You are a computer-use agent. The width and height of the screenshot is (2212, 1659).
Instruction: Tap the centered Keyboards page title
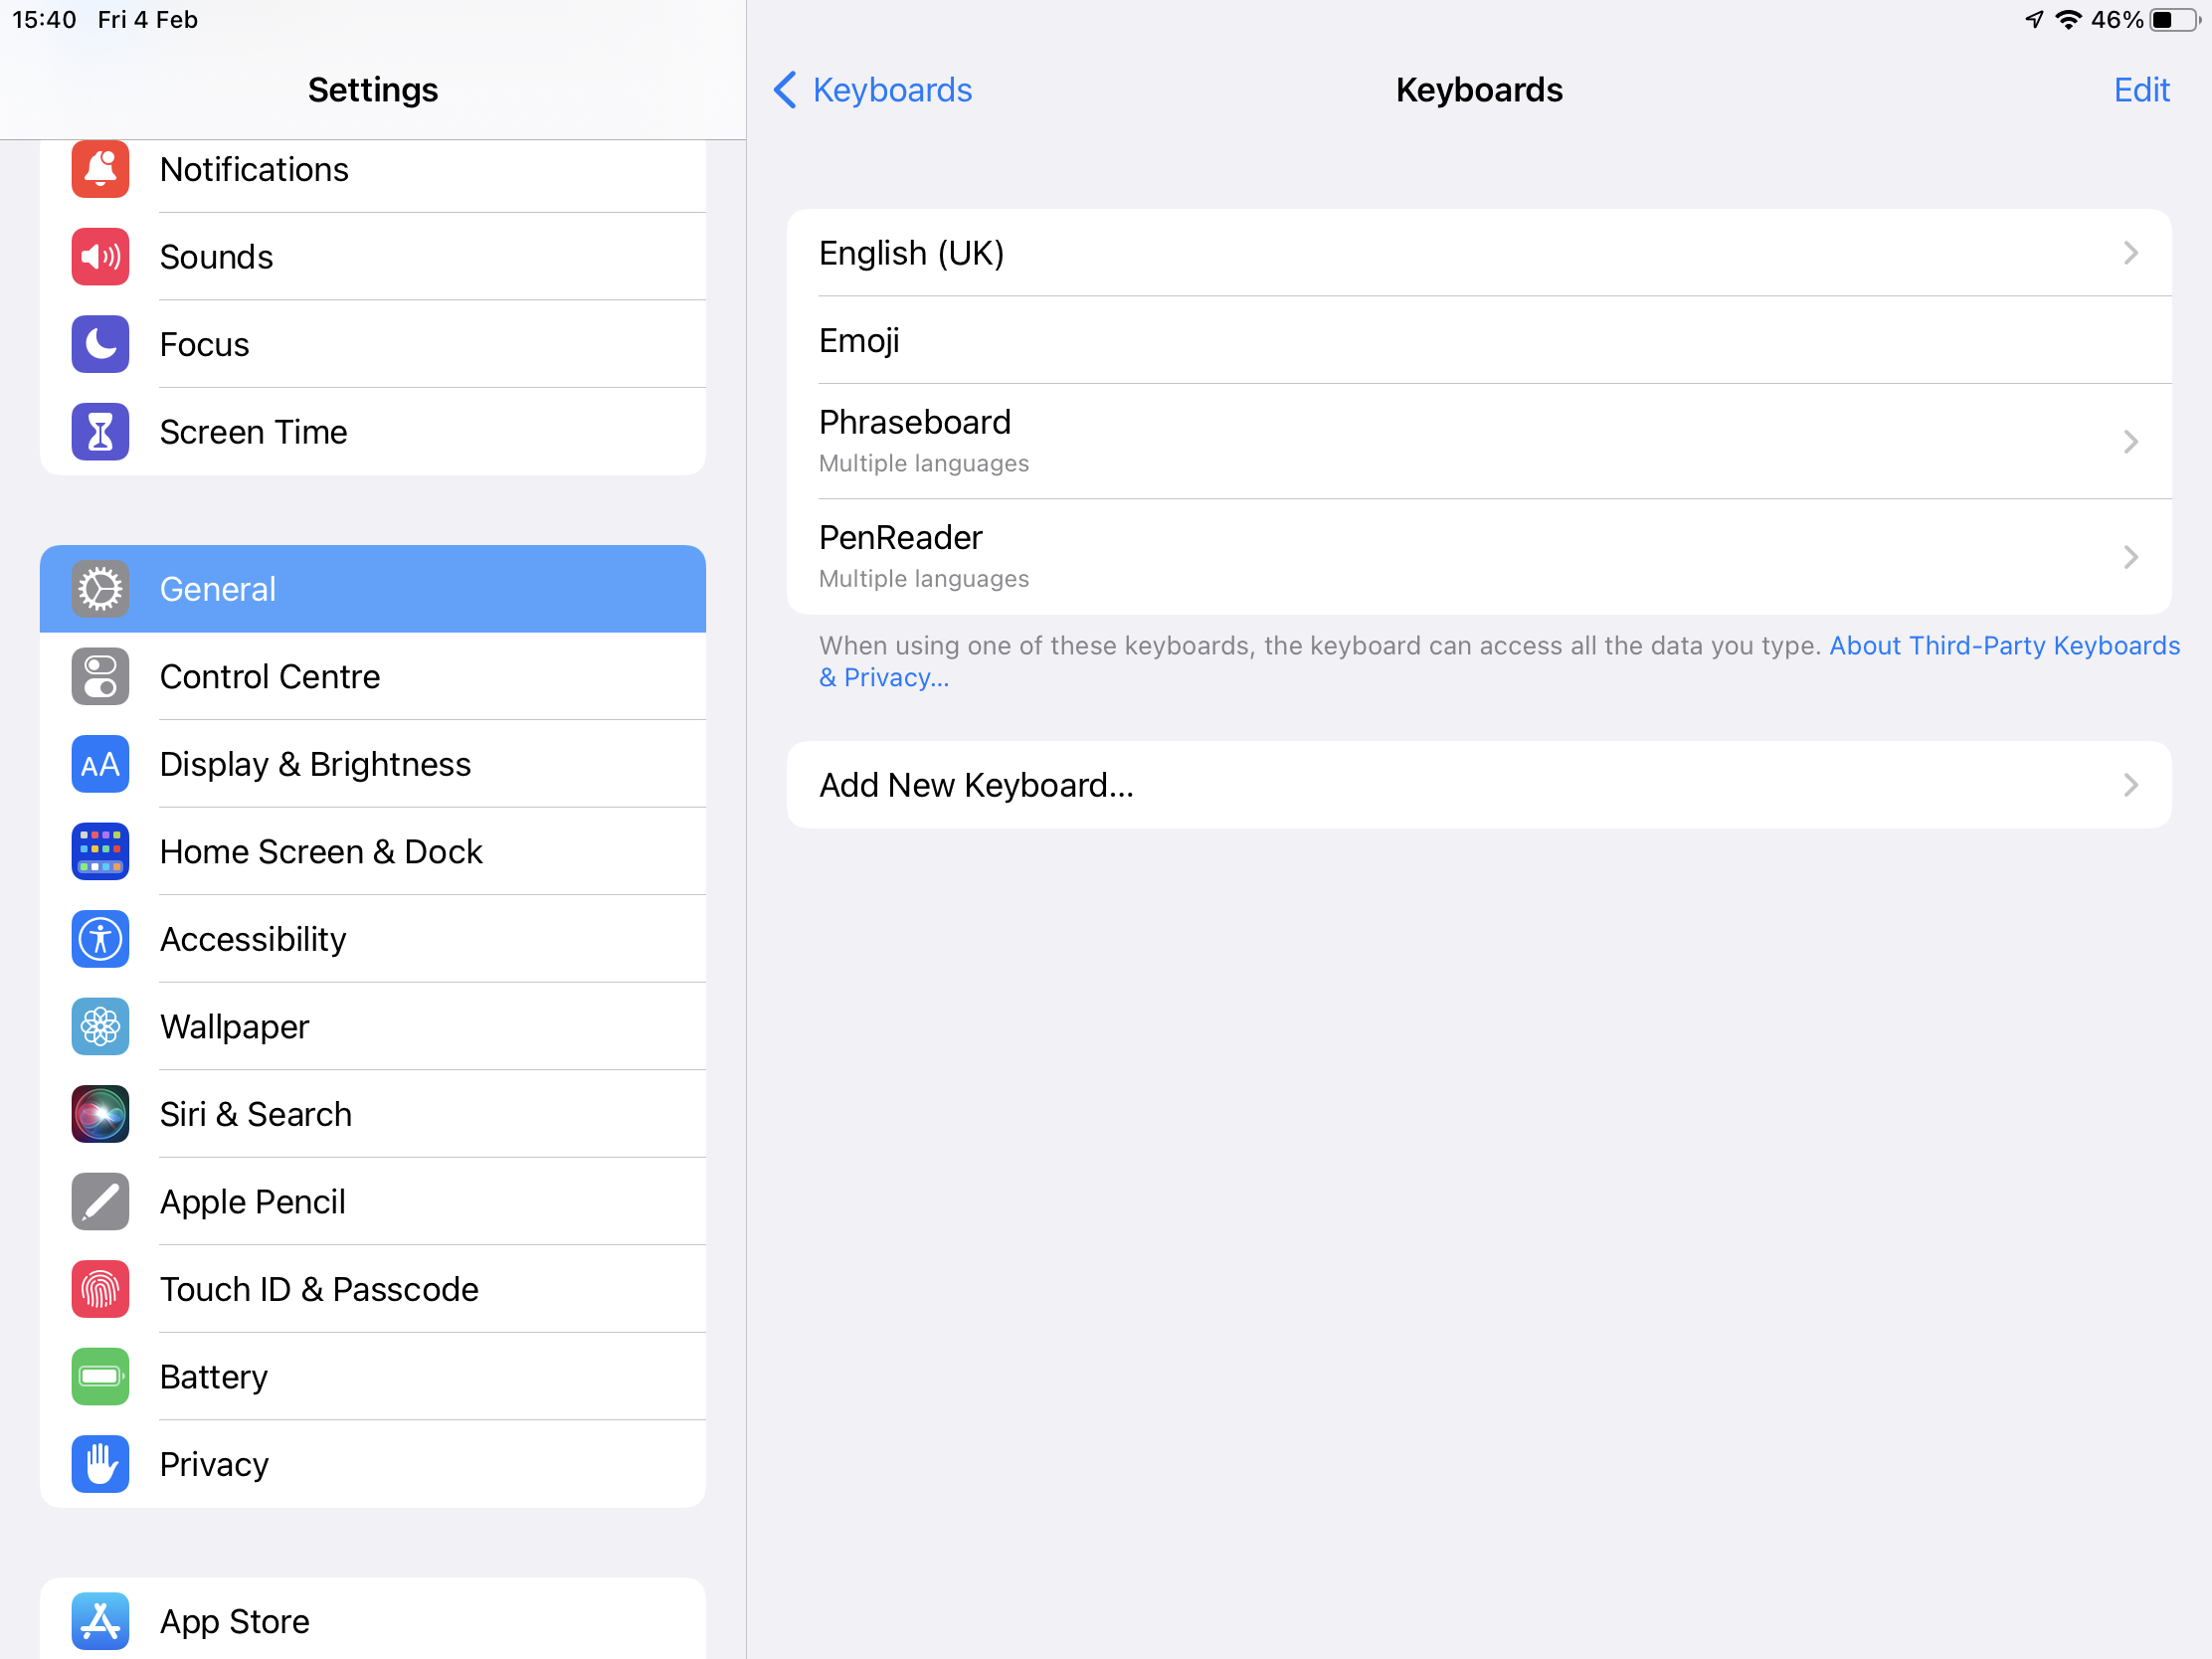(1479, 90)
